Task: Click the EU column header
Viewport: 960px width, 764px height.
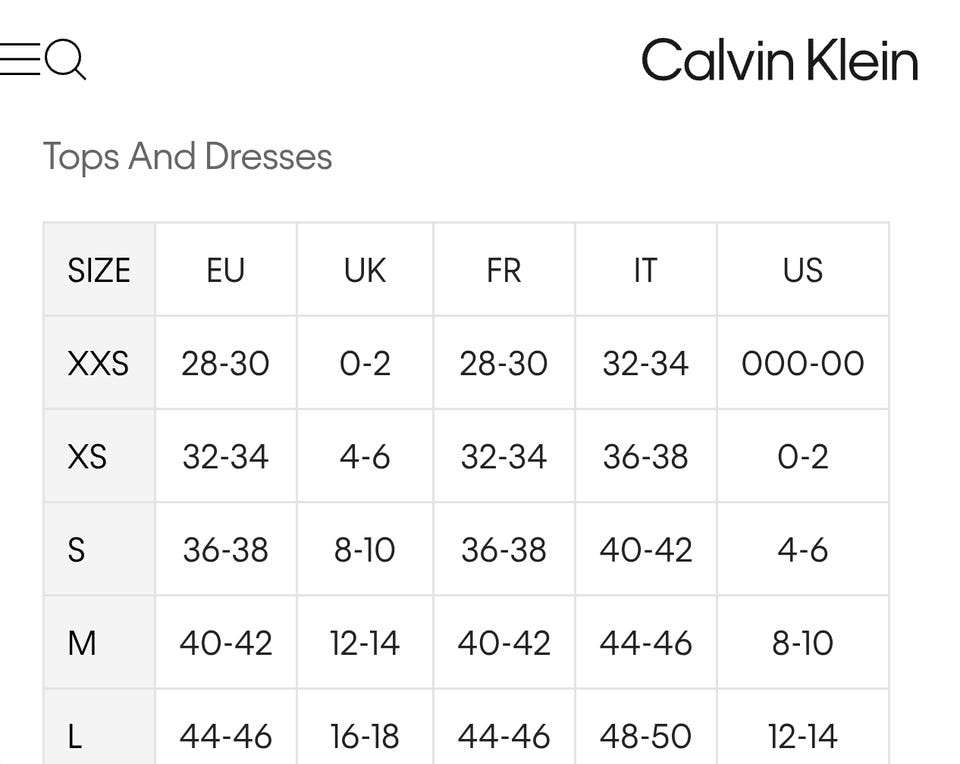Action: [226, 270]
